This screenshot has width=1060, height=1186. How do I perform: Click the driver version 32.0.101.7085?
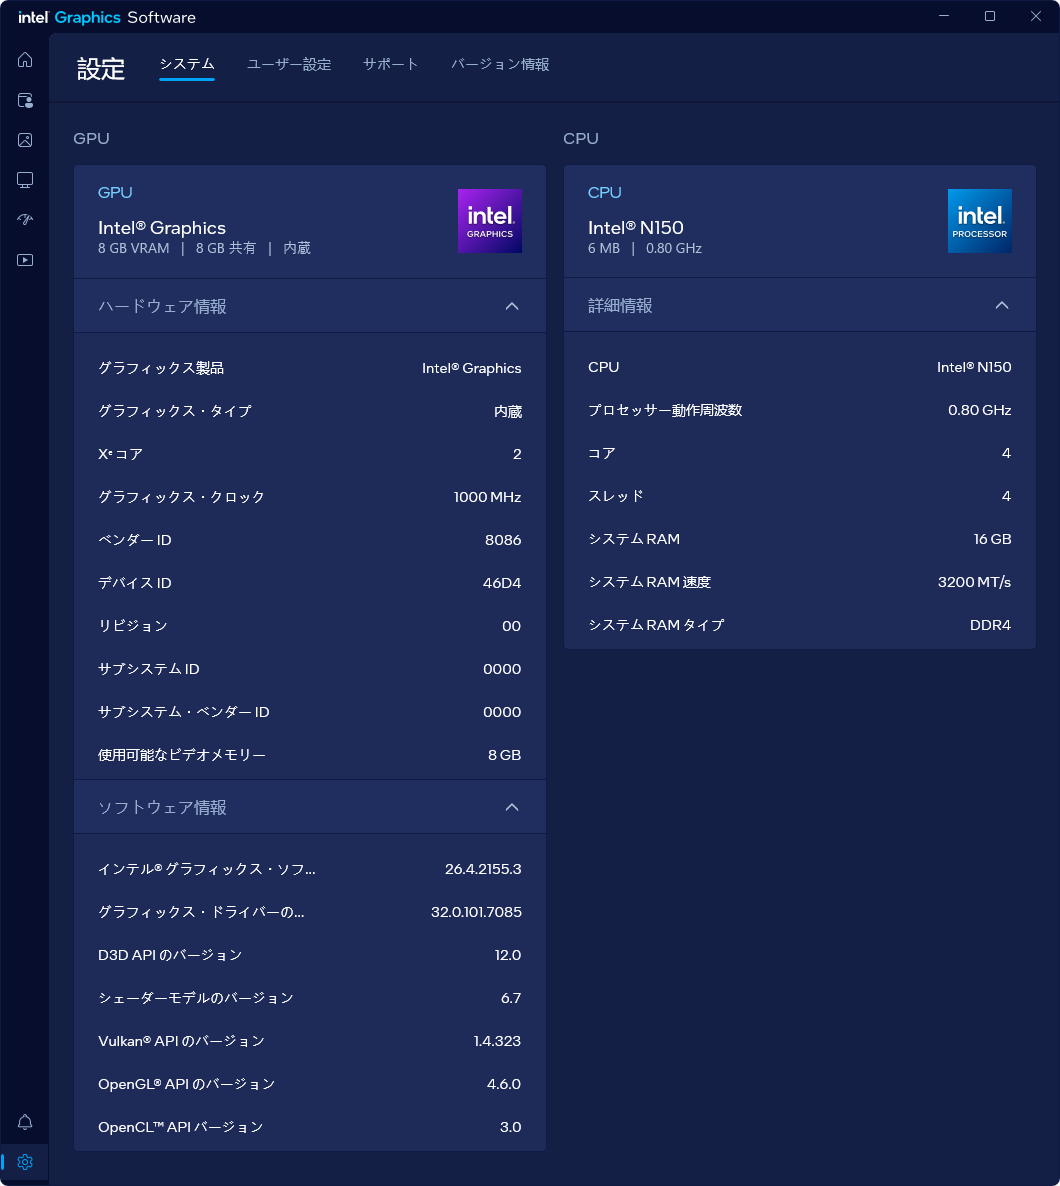pos(476,912)
